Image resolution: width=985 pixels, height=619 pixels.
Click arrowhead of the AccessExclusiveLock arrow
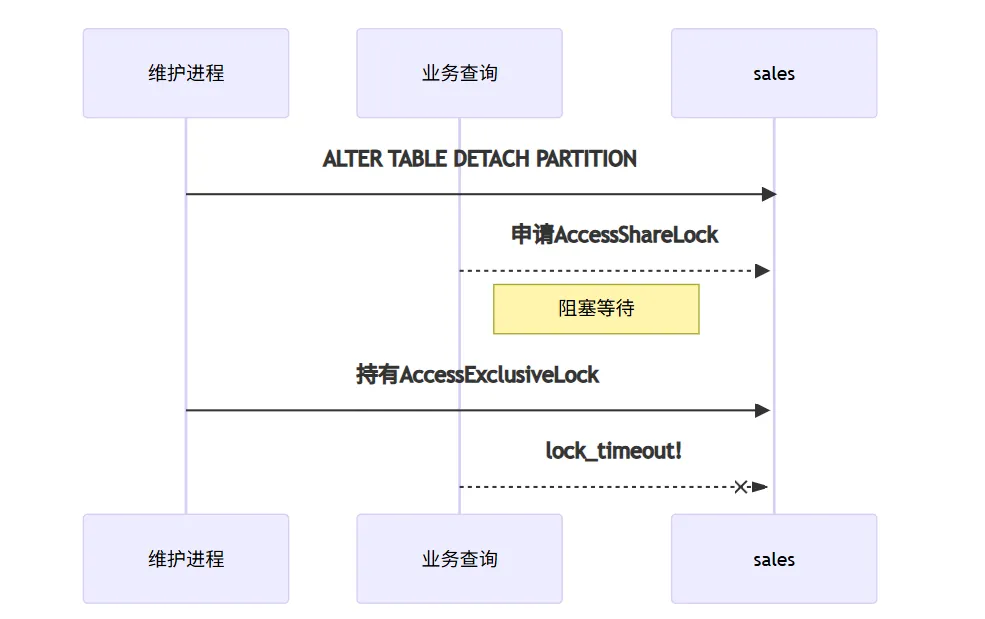click(763, 410)
